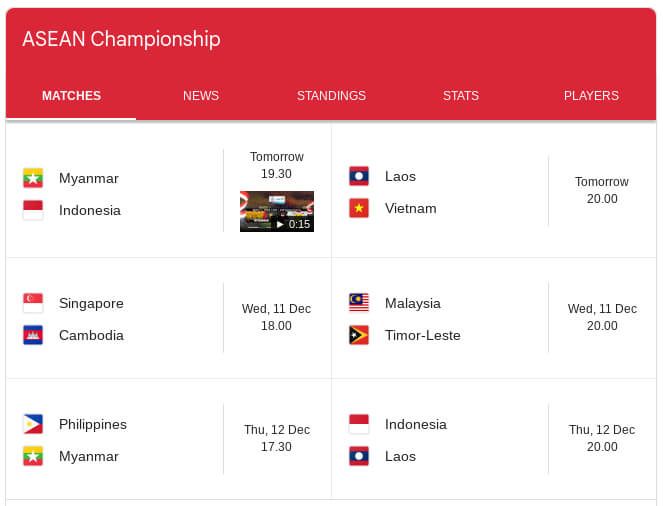
Task: Play the 0:15 match preview video
Action: 277,211
